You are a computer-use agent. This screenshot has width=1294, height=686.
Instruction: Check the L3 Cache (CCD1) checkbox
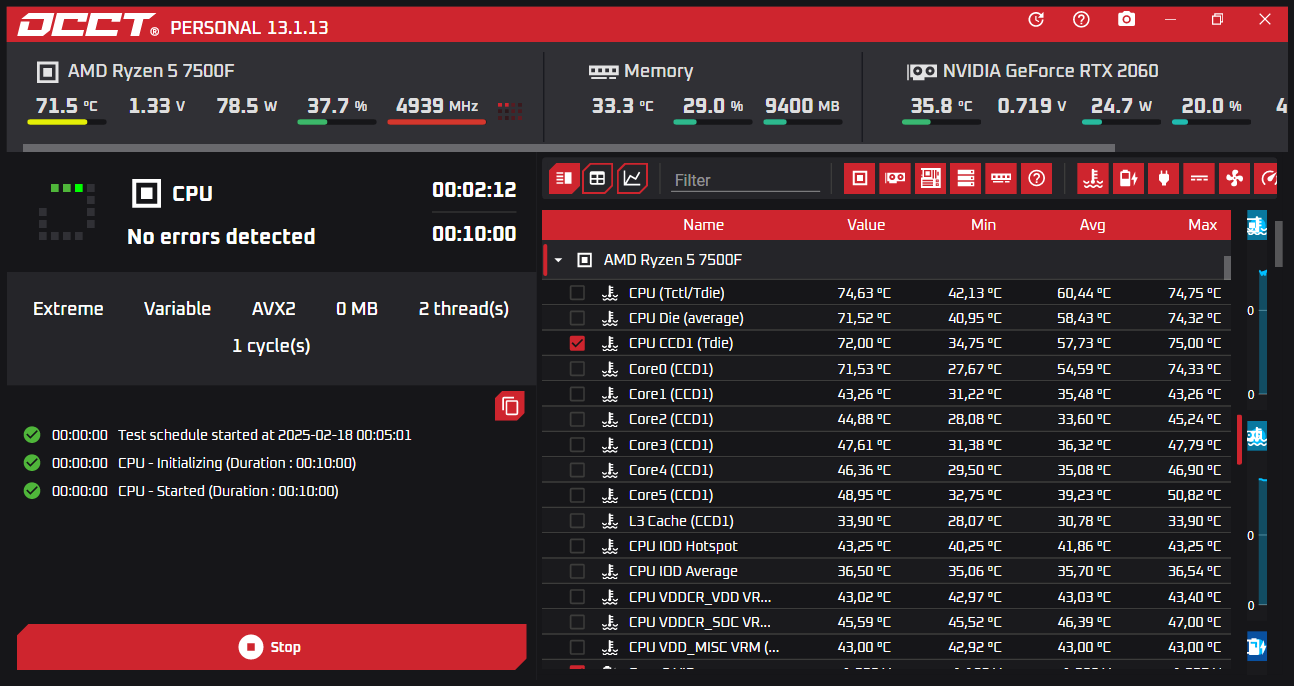click(577, 521)
